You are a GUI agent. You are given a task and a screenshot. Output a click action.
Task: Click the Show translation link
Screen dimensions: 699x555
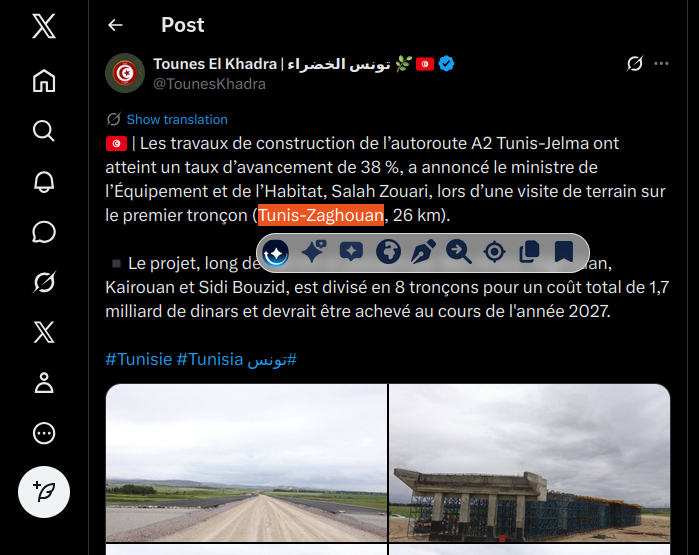(x=177, y=119)
